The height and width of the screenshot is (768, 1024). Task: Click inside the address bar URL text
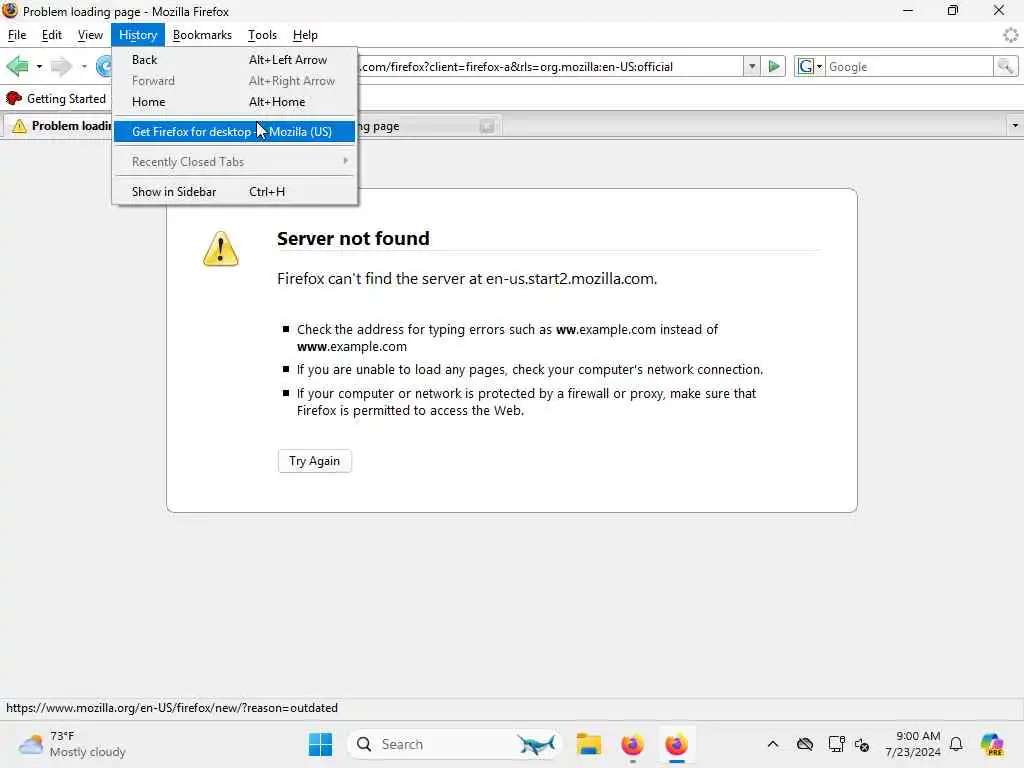point(516,67)
